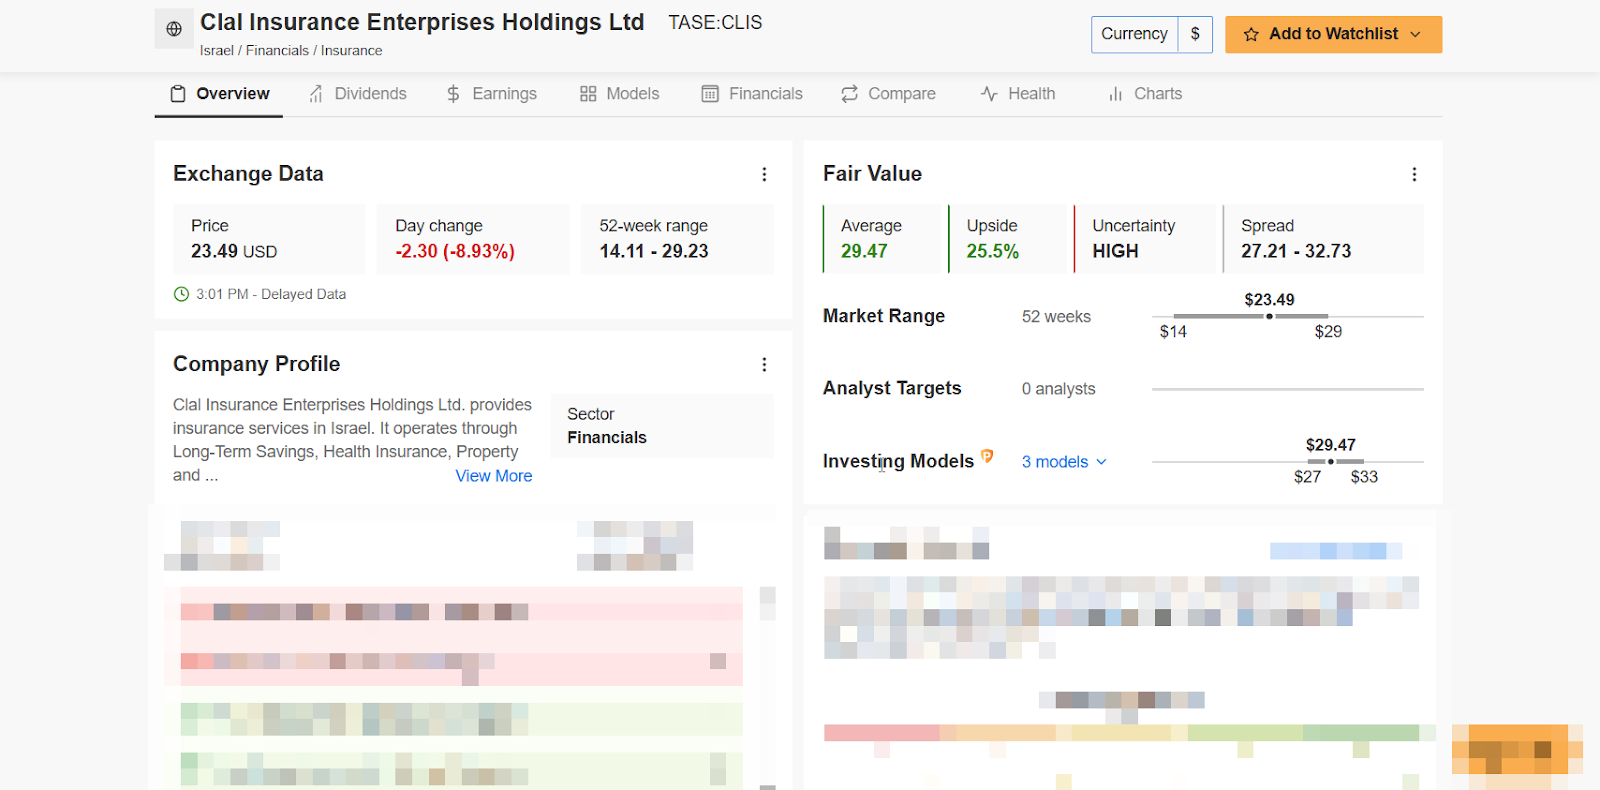Click the Currency button

[1134, 34]
